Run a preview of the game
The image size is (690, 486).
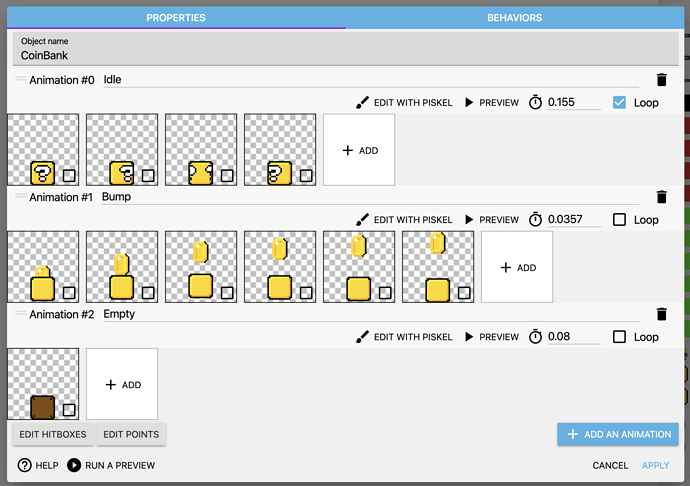tap(111, 465)
